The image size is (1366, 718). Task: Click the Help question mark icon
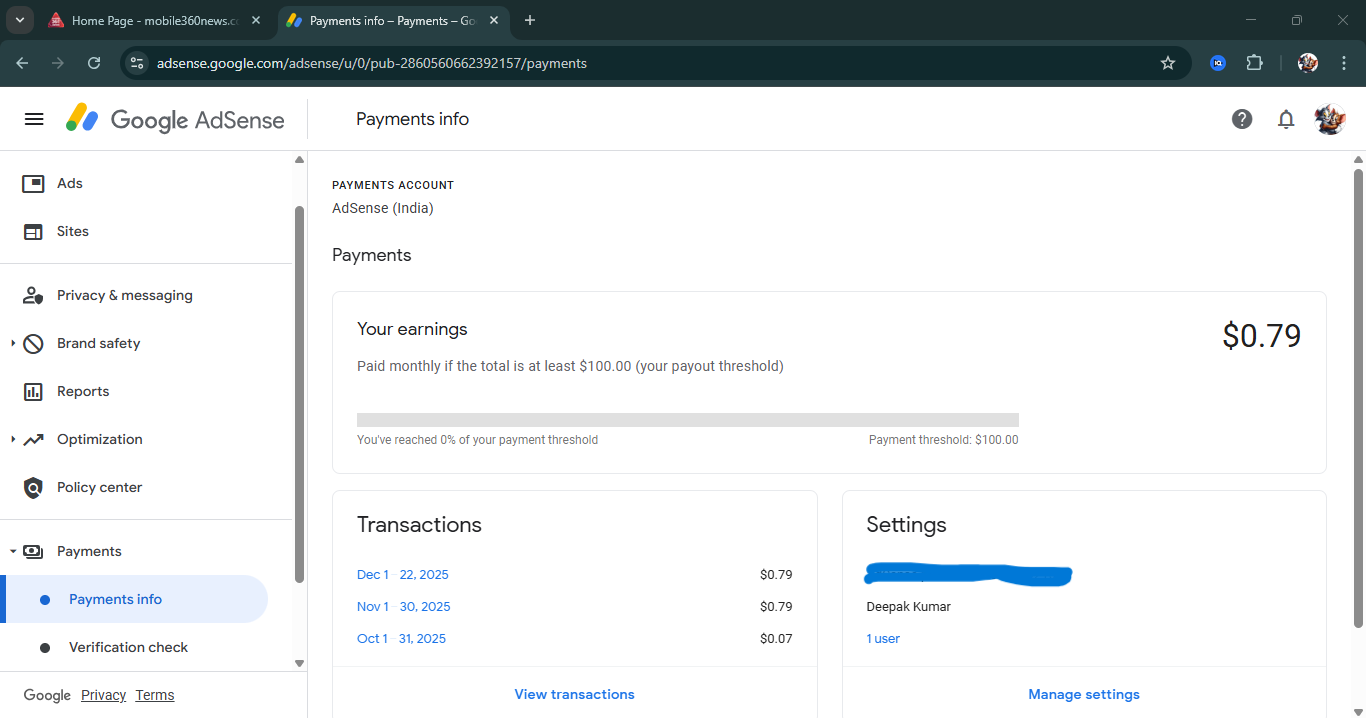(x=1242, y=119)
